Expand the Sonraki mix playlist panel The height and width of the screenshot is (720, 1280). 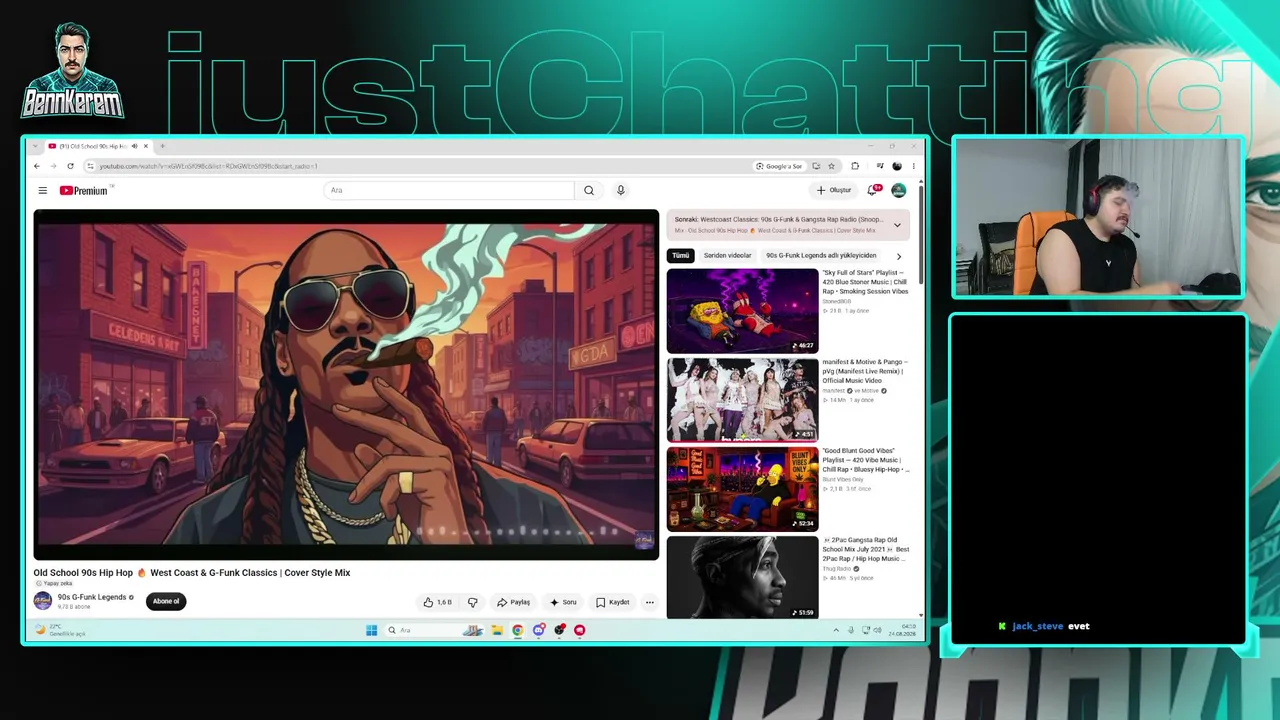point(897,225)
